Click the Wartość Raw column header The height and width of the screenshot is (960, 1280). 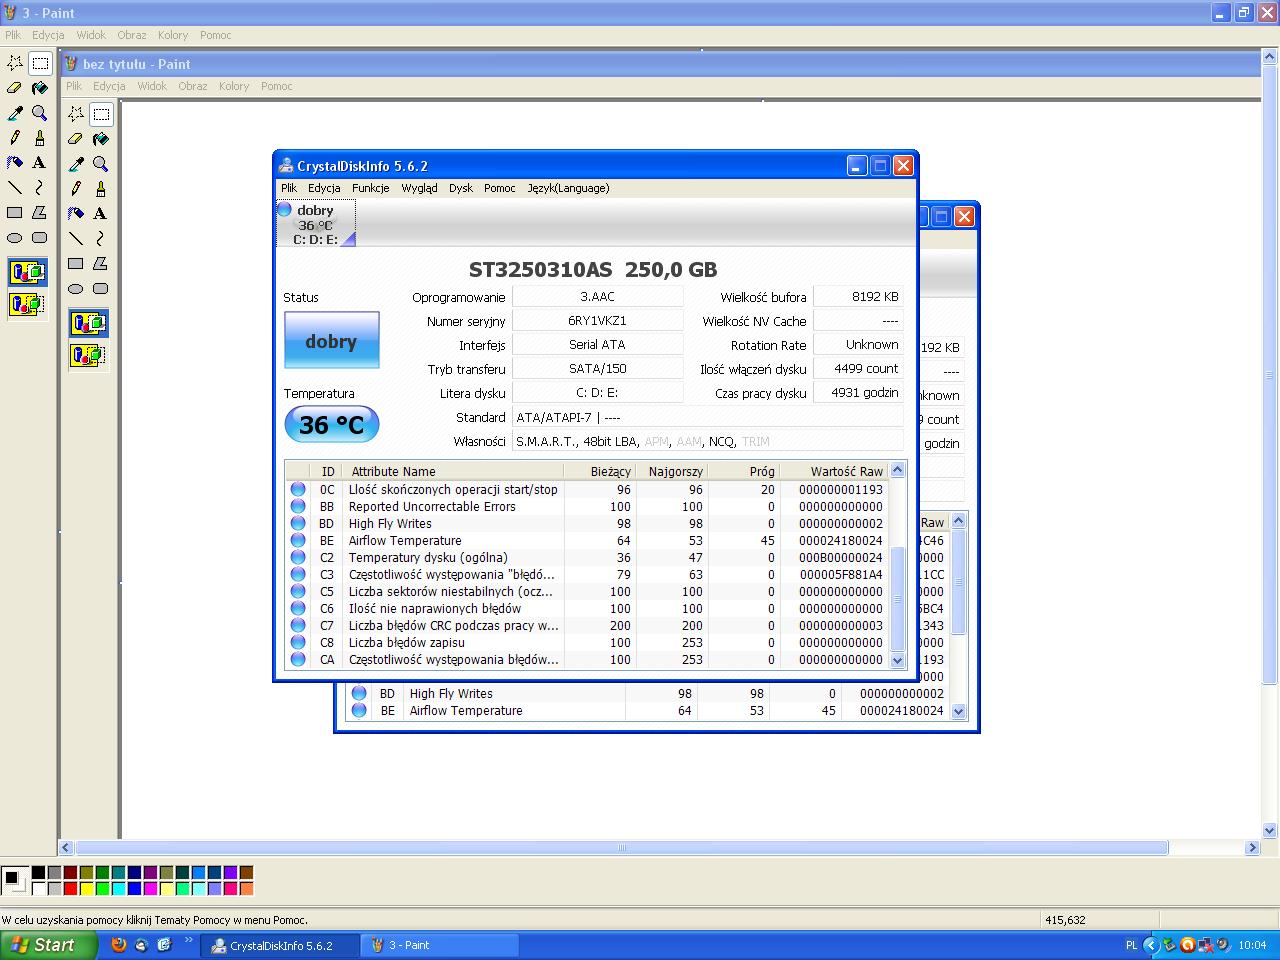(x=834, y=471)
